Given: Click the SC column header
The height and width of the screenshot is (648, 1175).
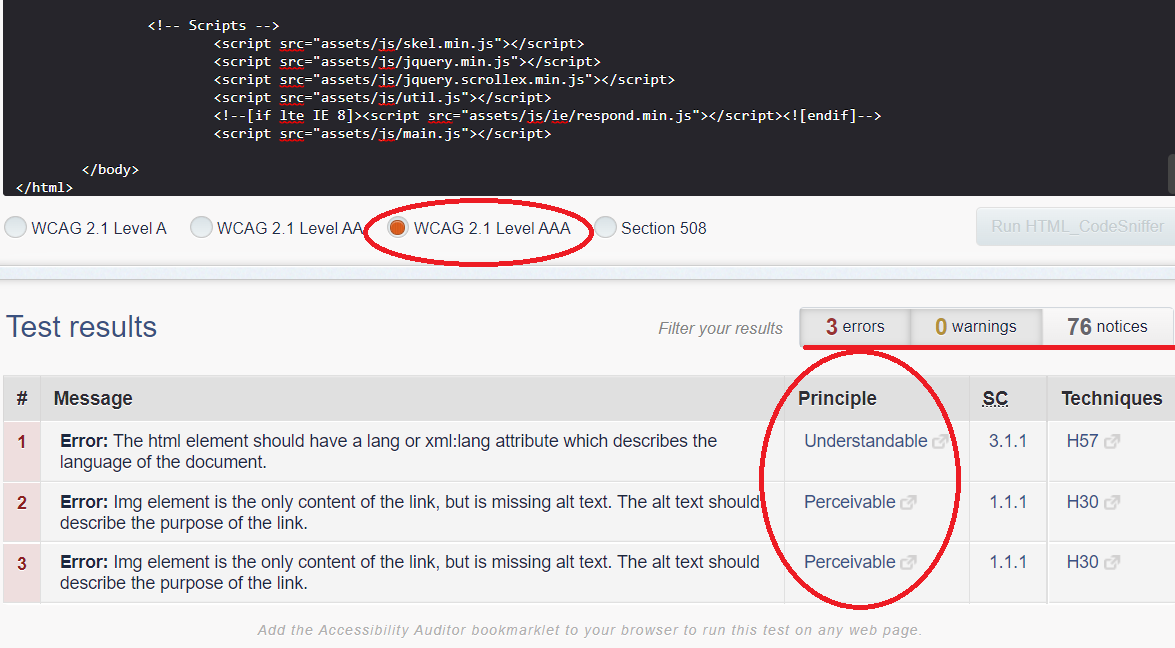Looking at the screenshot, I should (995, 398).
